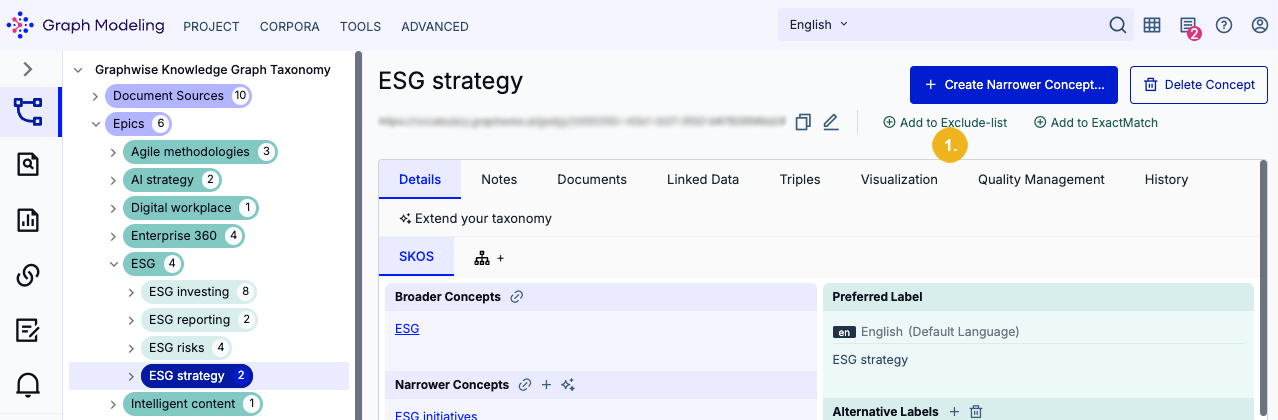Edit the concept URI with pencil icon
The image size is (1278, 420).
830,122
